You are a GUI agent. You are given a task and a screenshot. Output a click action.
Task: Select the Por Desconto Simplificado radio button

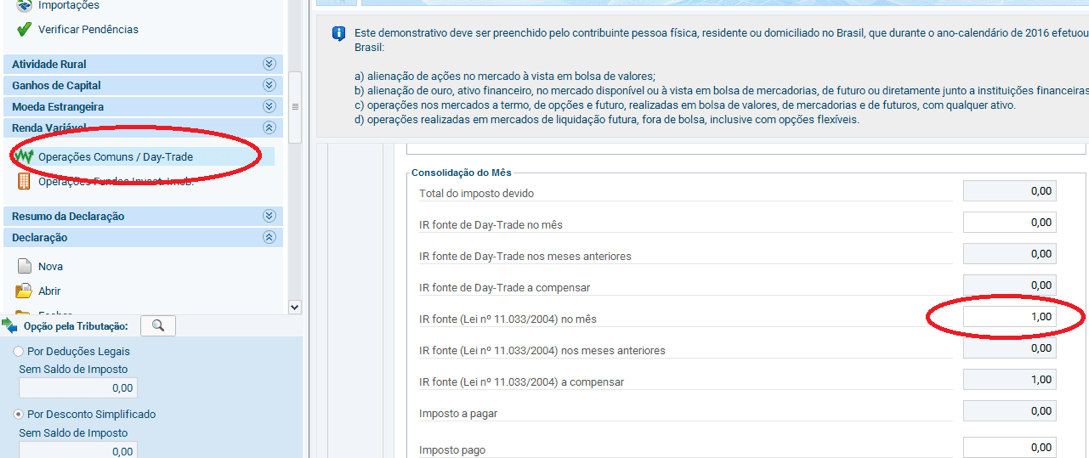[x=19, y=414]
